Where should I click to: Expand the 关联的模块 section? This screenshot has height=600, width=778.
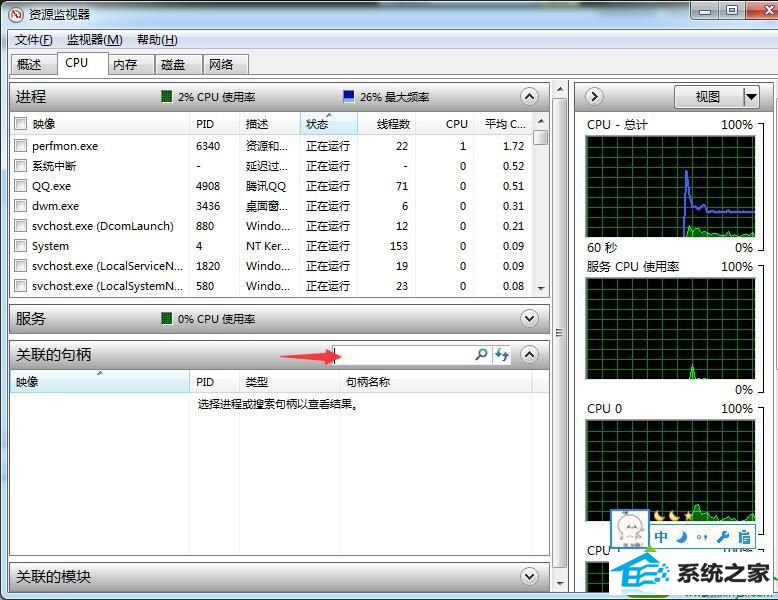529,576
